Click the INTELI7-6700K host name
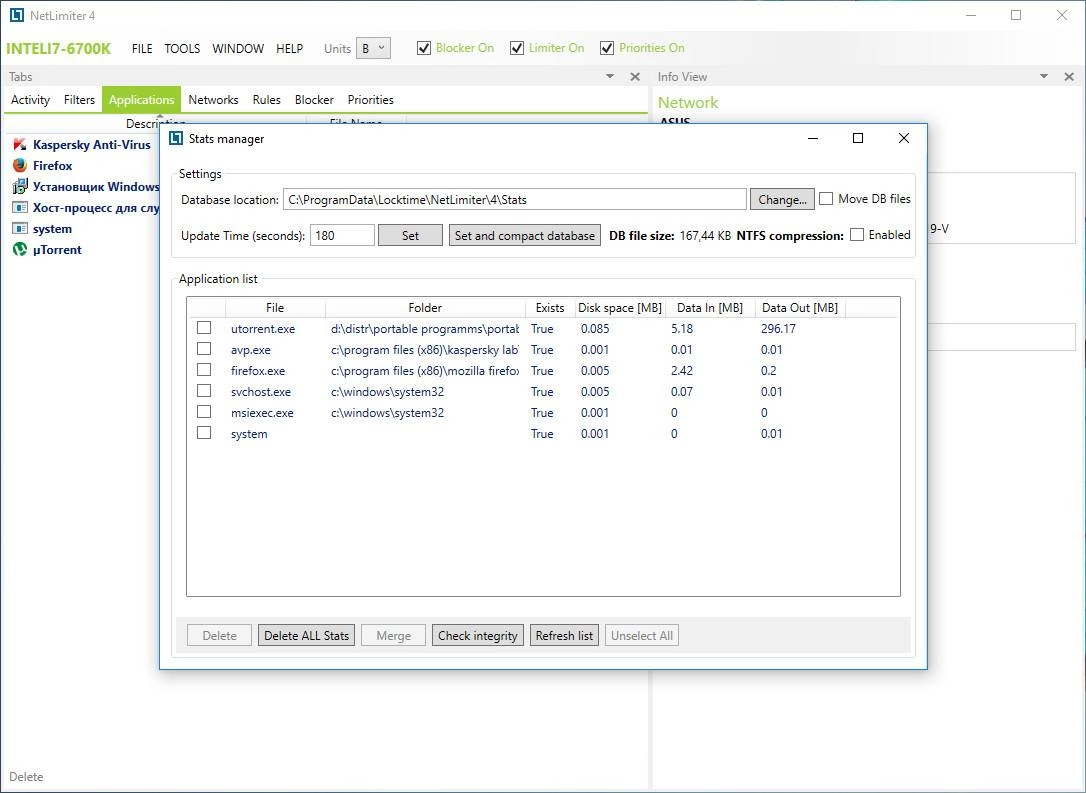The height and width of the screenshot is (793, 1086). coord(58,48)
